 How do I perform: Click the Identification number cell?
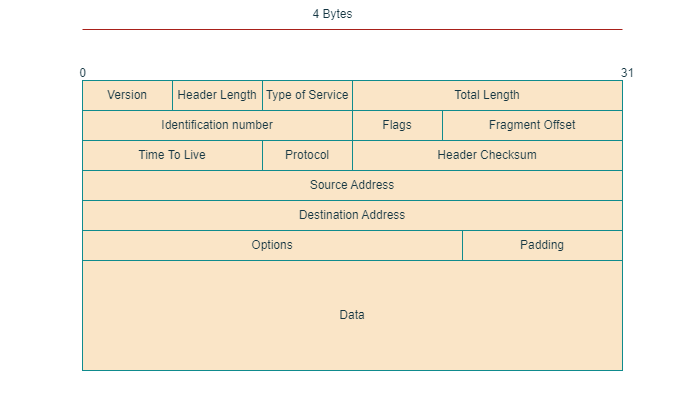click(217, 125)
